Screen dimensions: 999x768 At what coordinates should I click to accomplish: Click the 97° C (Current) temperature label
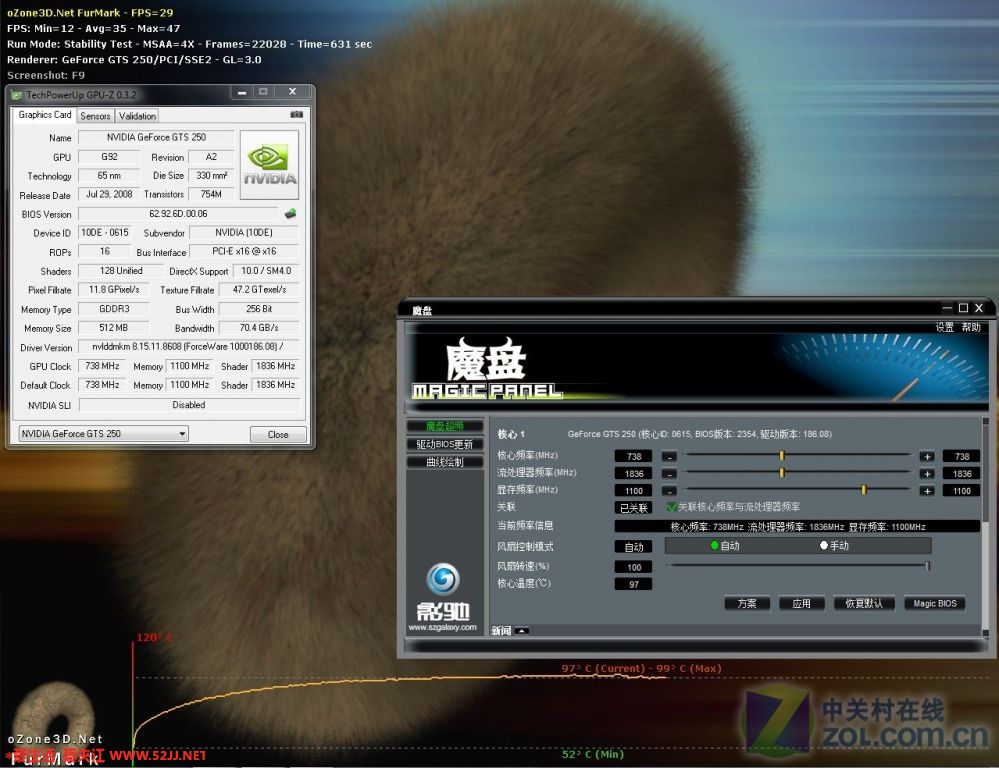[x=603, y=668]
